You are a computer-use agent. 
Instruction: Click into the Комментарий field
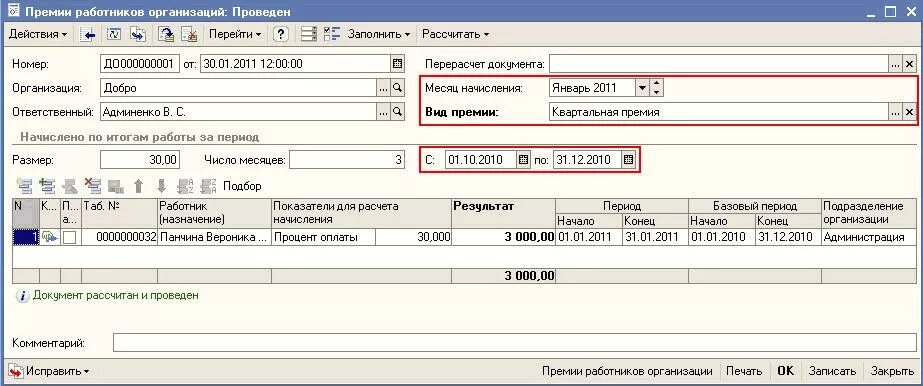coord(515,342)
